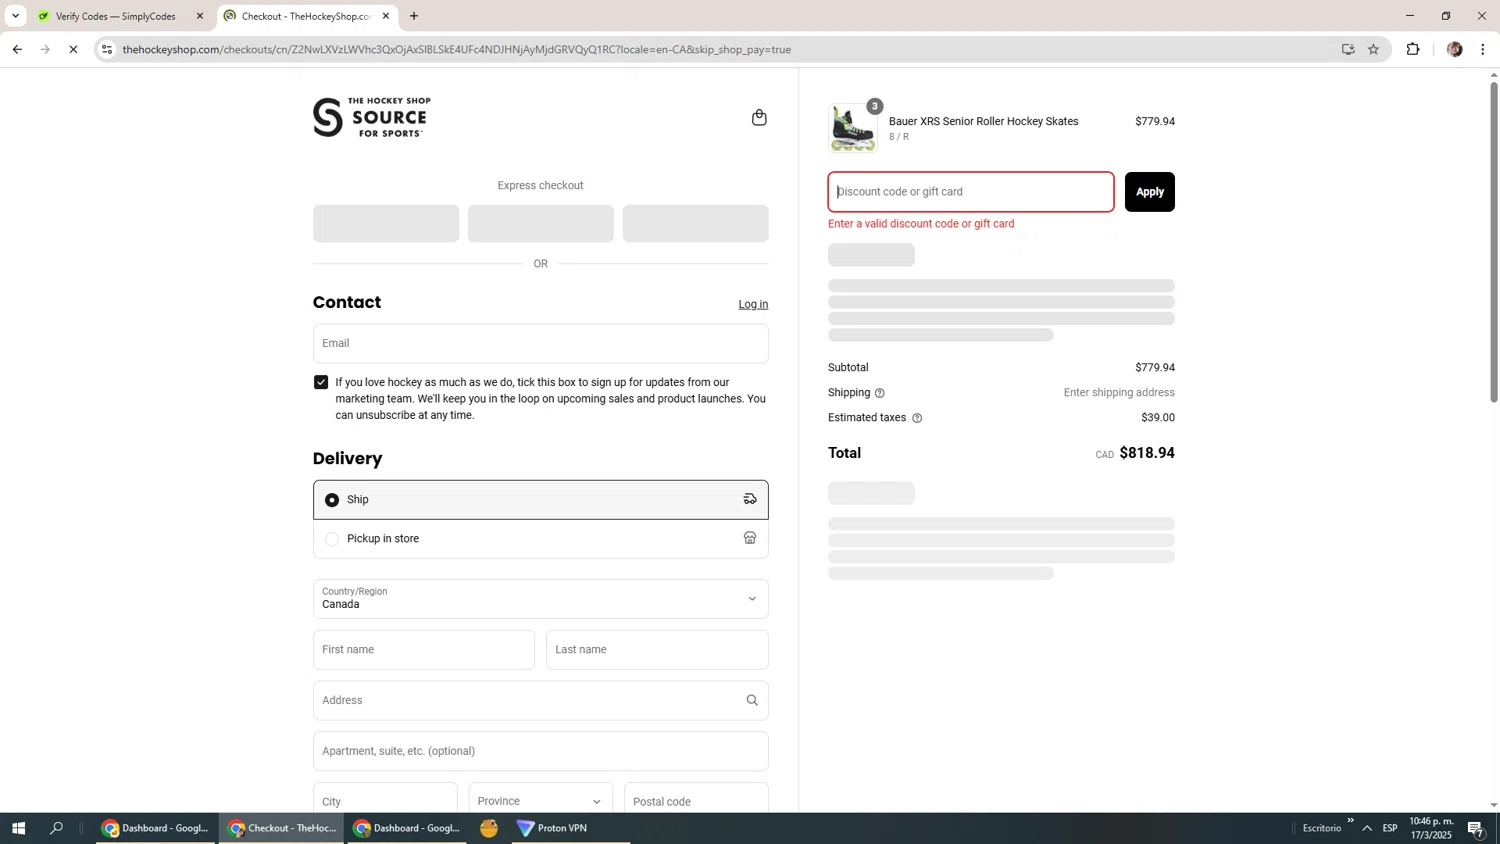The height and width of the screenshot is (844, 1500).
Task: Click the browser address bar URL
Action: click(457, 49)
